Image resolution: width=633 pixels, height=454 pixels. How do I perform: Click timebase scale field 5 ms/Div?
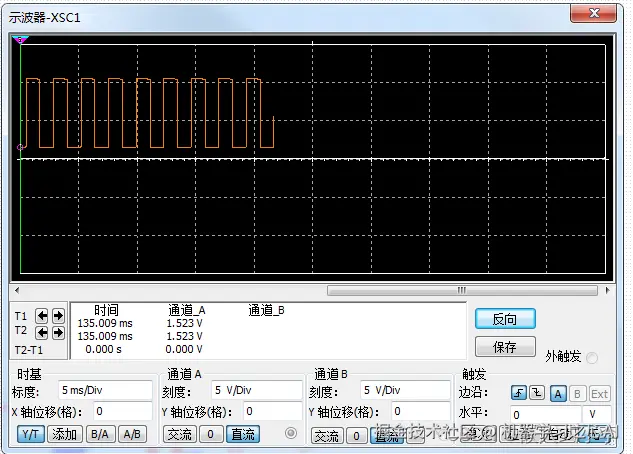point(105,390)
